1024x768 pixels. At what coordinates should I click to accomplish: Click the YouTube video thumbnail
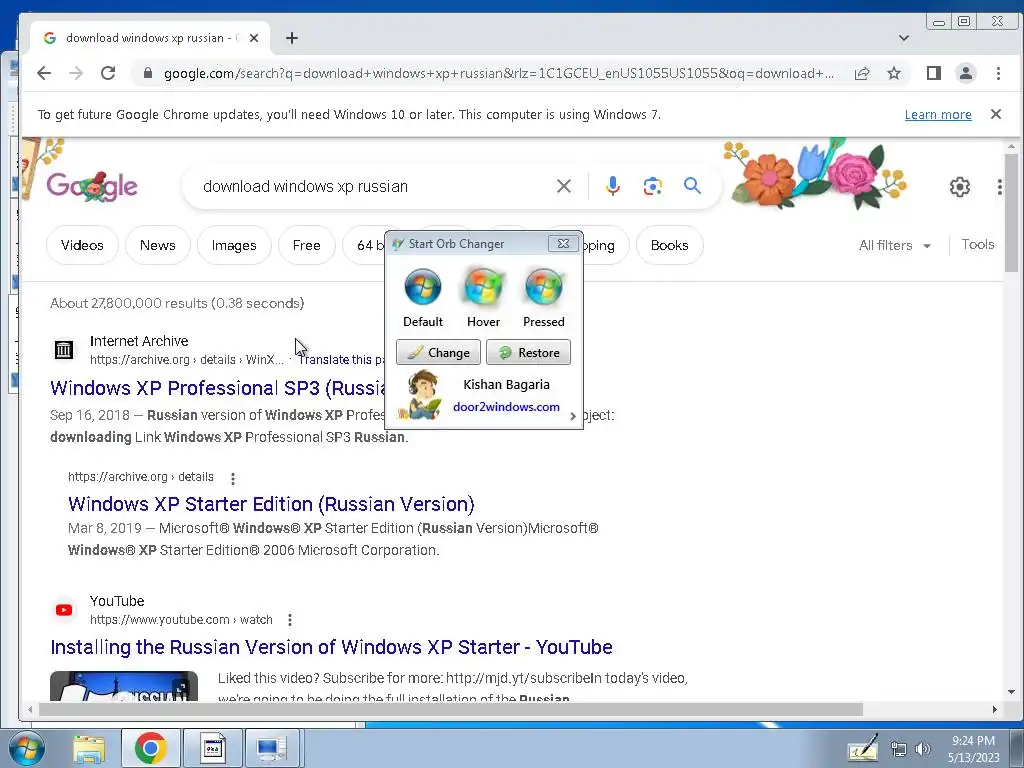tap(123, 686)
